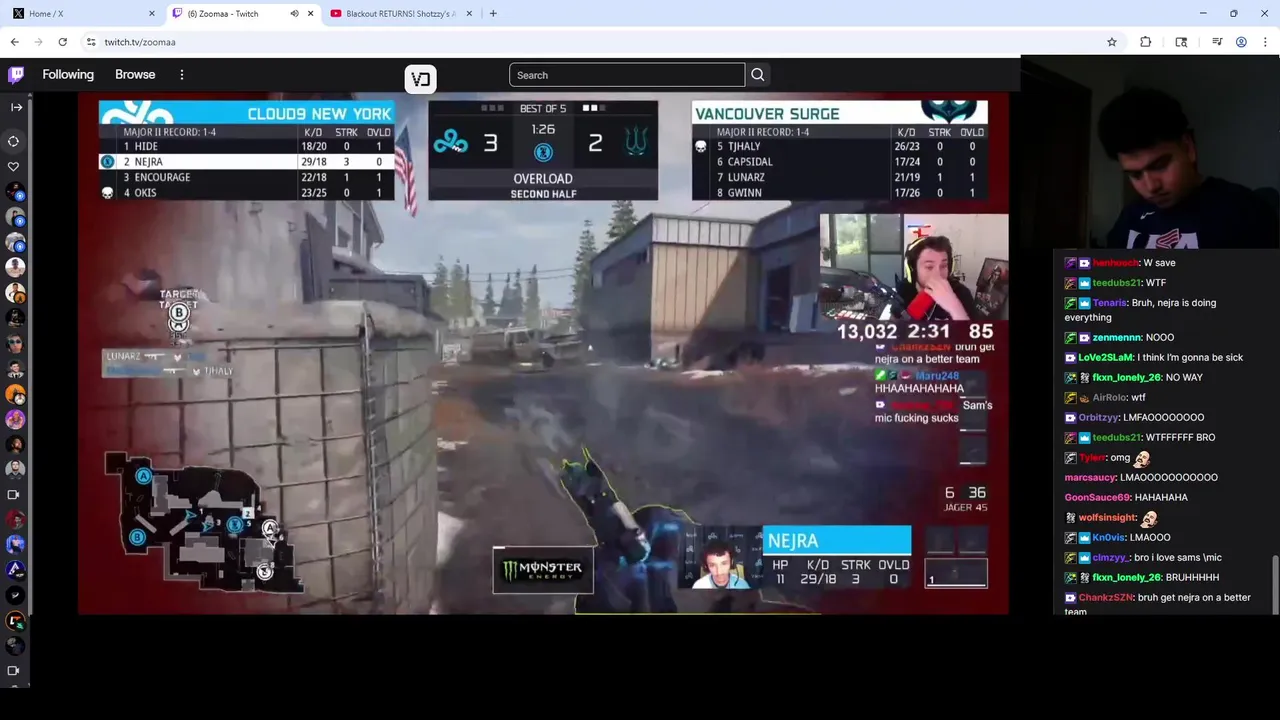Expand the collapsed Twitch side navigation arrow

pyautogui.click(x=16, y=107)
